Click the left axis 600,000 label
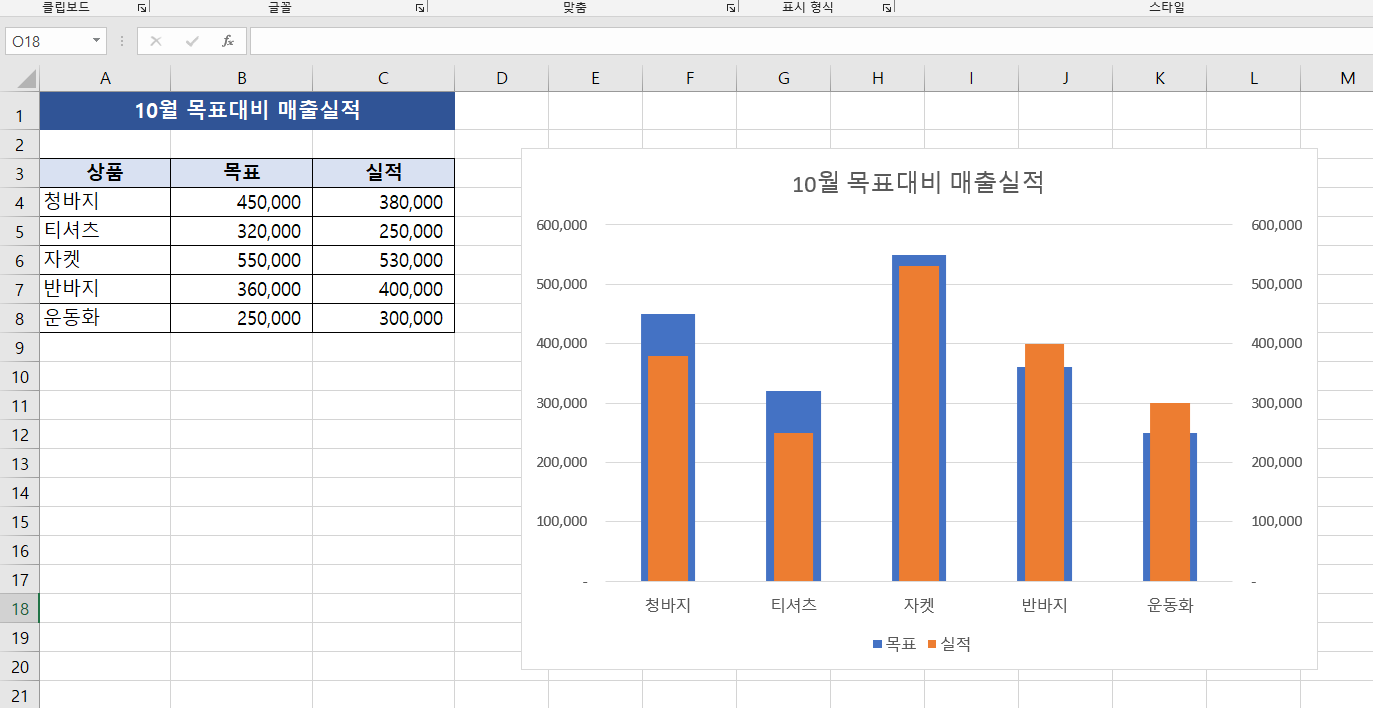The height and width of the screenshot is (708, 1373). coord(562,225)
